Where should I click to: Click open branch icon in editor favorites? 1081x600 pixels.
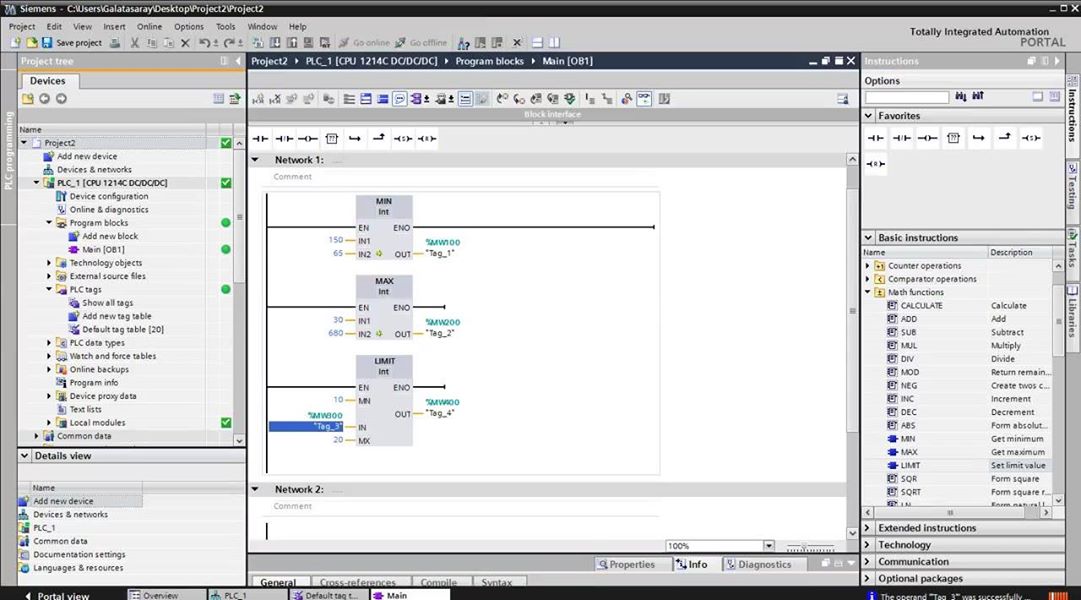pyautogui.click(x=354, y=139)
